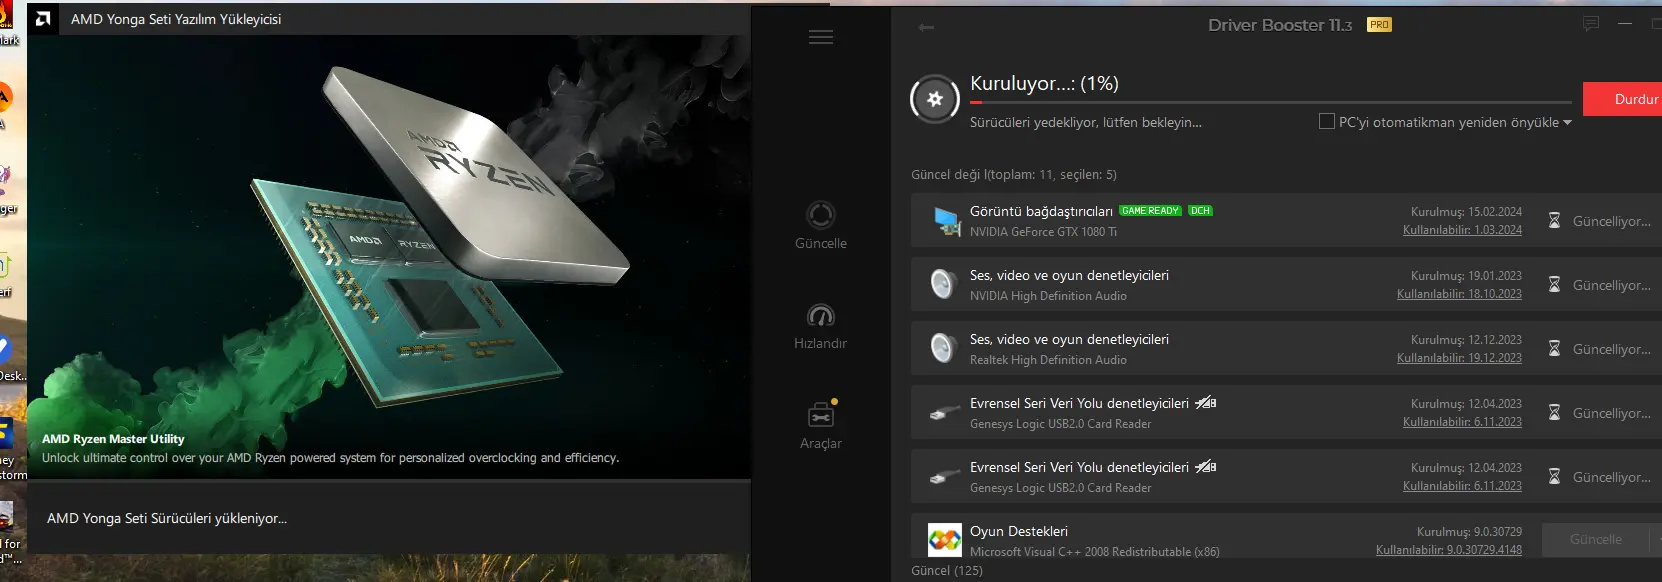Click the GAME READY badge
The image size is (1662, 582).
[1150, 211]
